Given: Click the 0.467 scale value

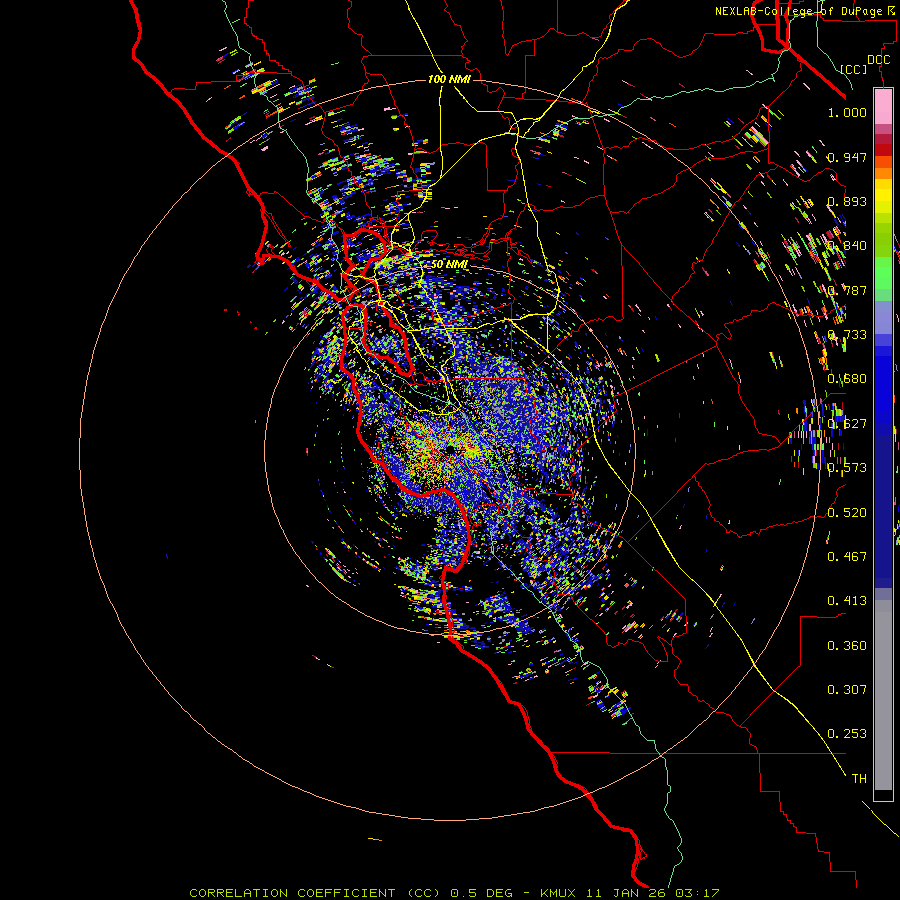Looking at the screenshot, I should coord(847,557).
